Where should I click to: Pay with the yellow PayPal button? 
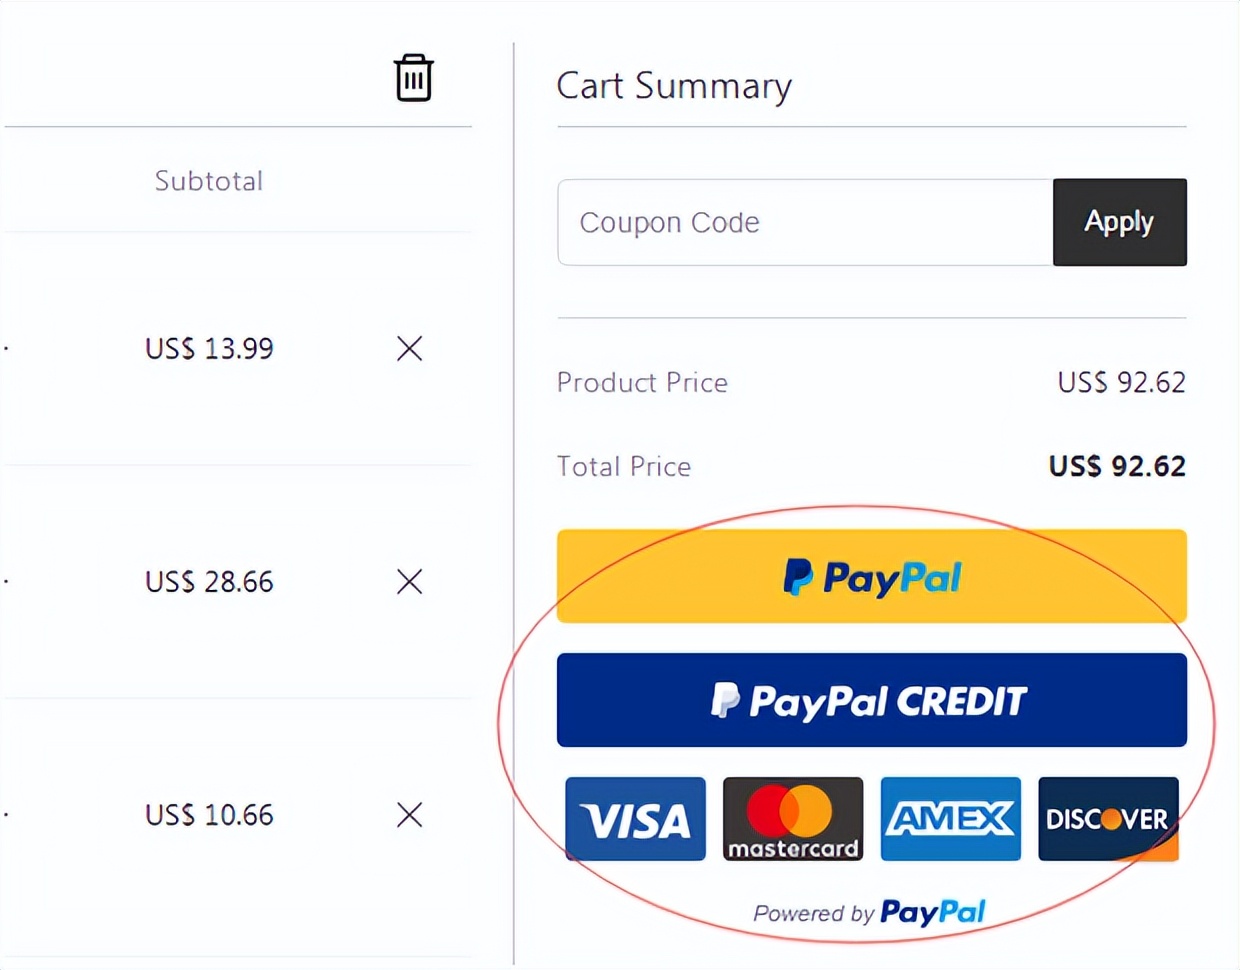click(x=871, y=576)
